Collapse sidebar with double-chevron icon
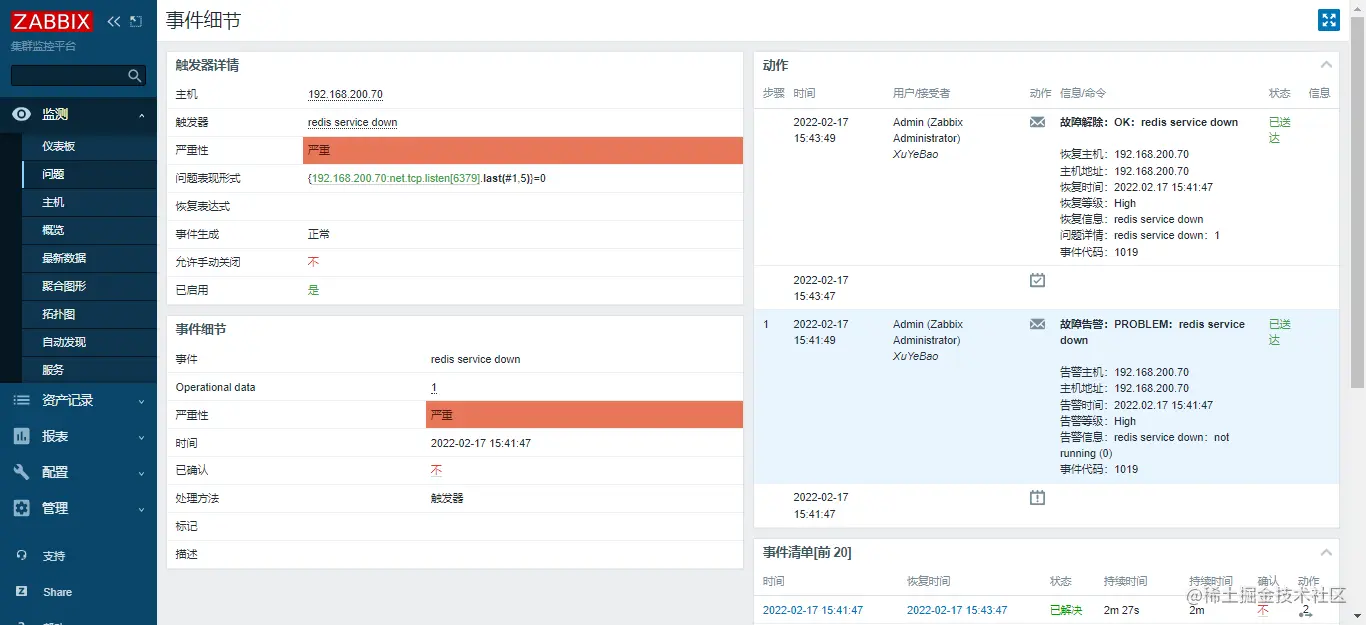 tap(114, 21)
